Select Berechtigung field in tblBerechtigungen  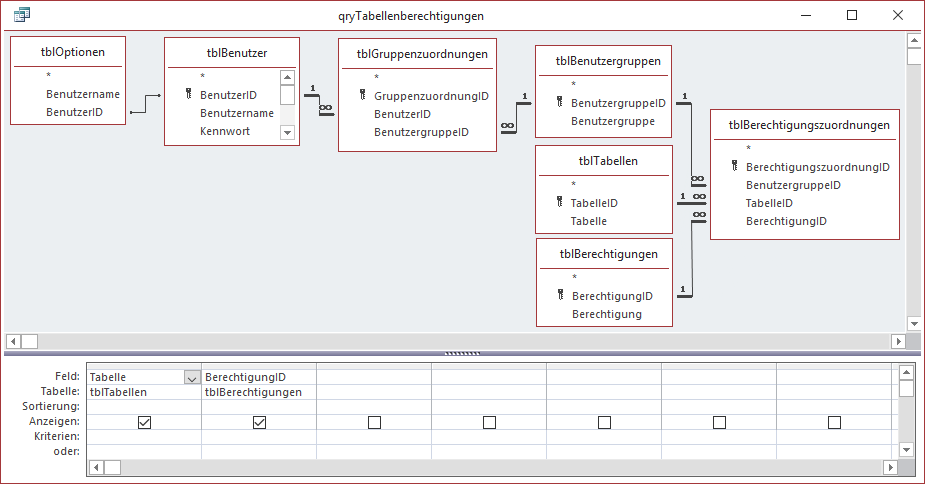(608, 314)
